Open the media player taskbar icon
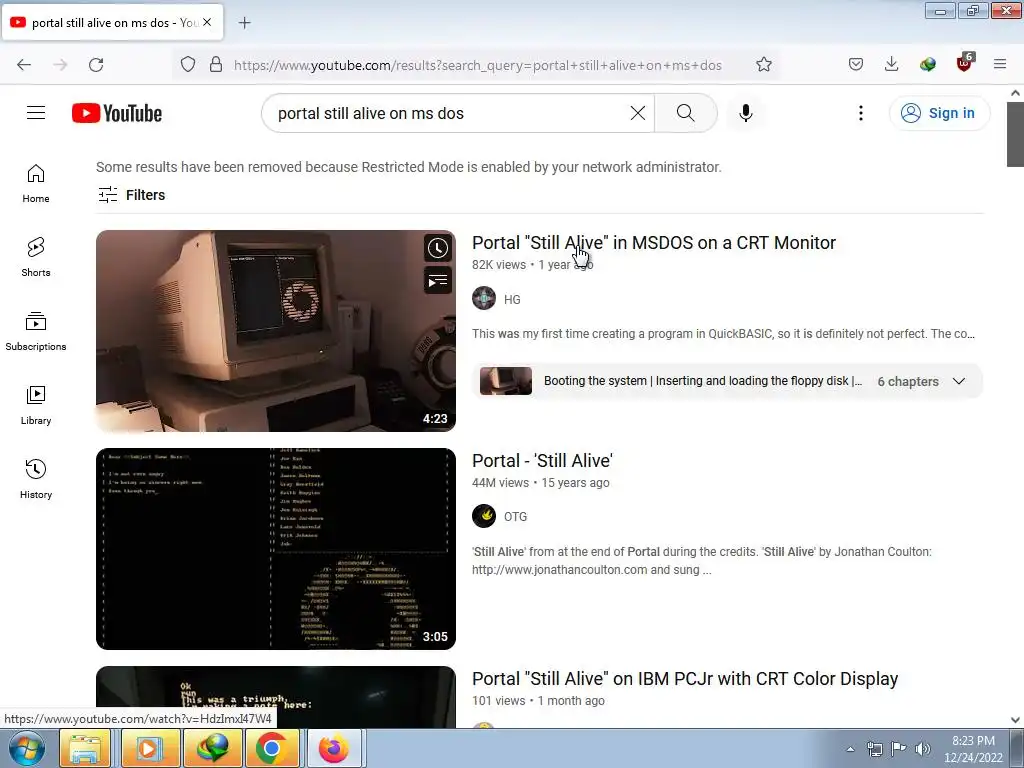The height and width of the screenshot is (768, 1024). (x=149, y=748)
